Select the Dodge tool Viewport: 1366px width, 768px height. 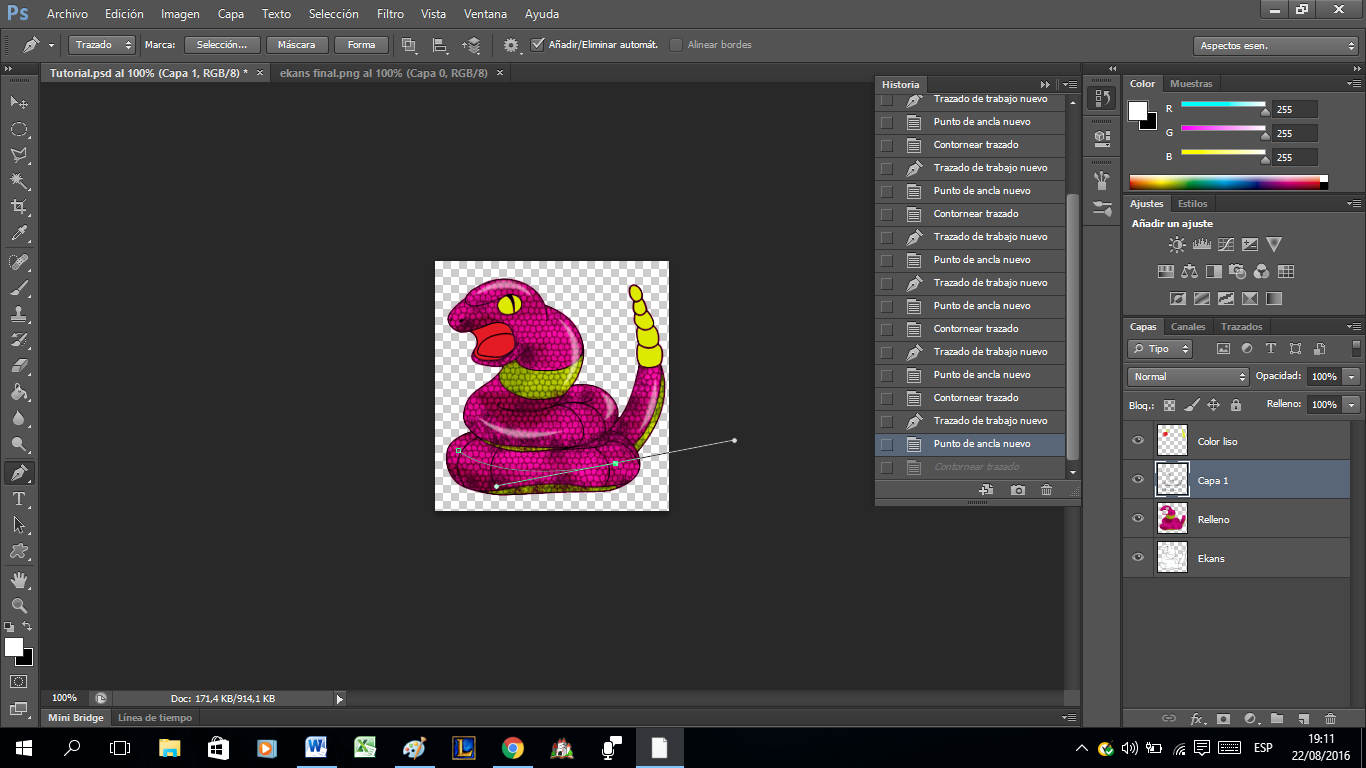[19, 444]
